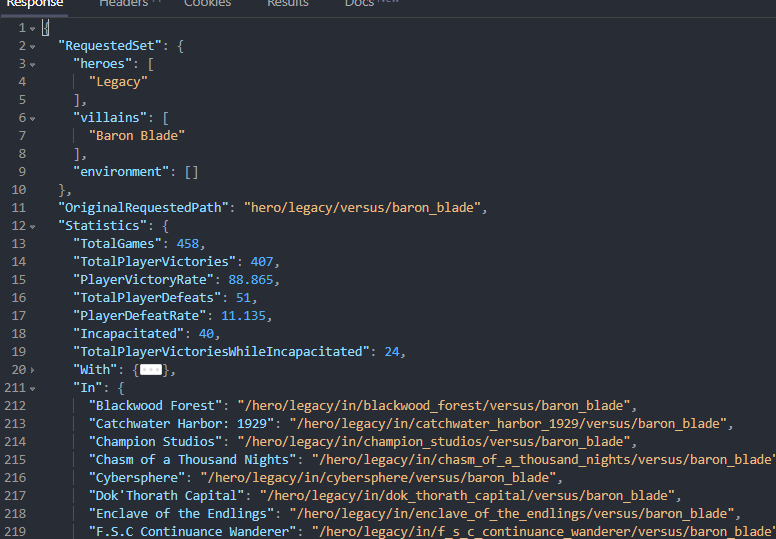776x539 pixels.
Task: Click the PlayerVictoryRate value 88.865
Action: tap(250, 280)
